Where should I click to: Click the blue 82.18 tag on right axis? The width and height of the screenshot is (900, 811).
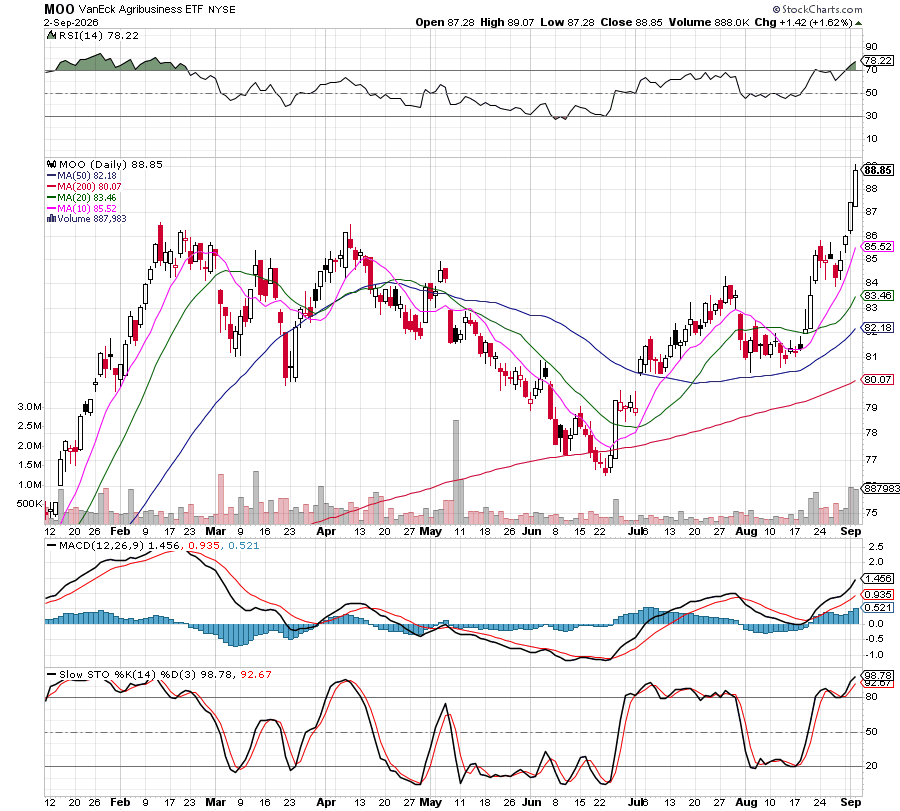click(x=878, y=328)
